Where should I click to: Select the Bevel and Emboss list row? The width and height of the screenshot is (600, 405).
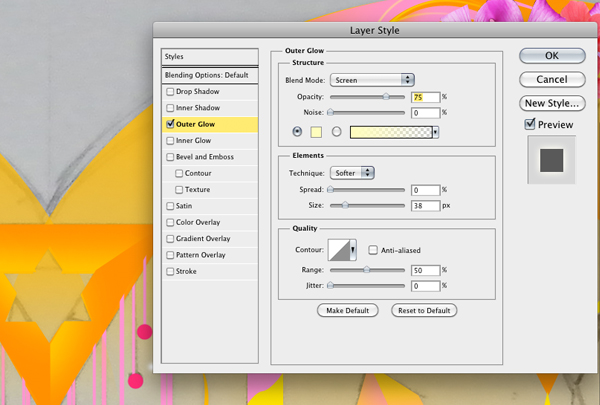[x=210, y=157]
